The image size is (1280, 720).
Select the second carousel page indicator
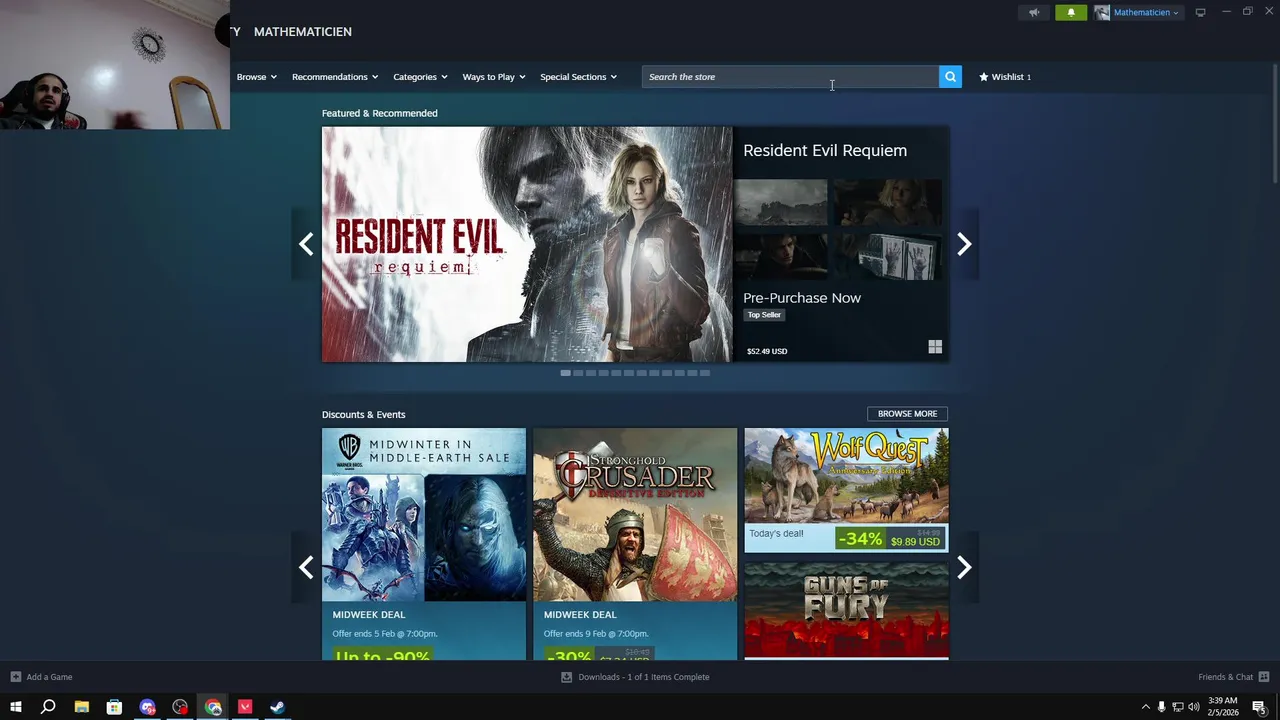click(578, 373)
